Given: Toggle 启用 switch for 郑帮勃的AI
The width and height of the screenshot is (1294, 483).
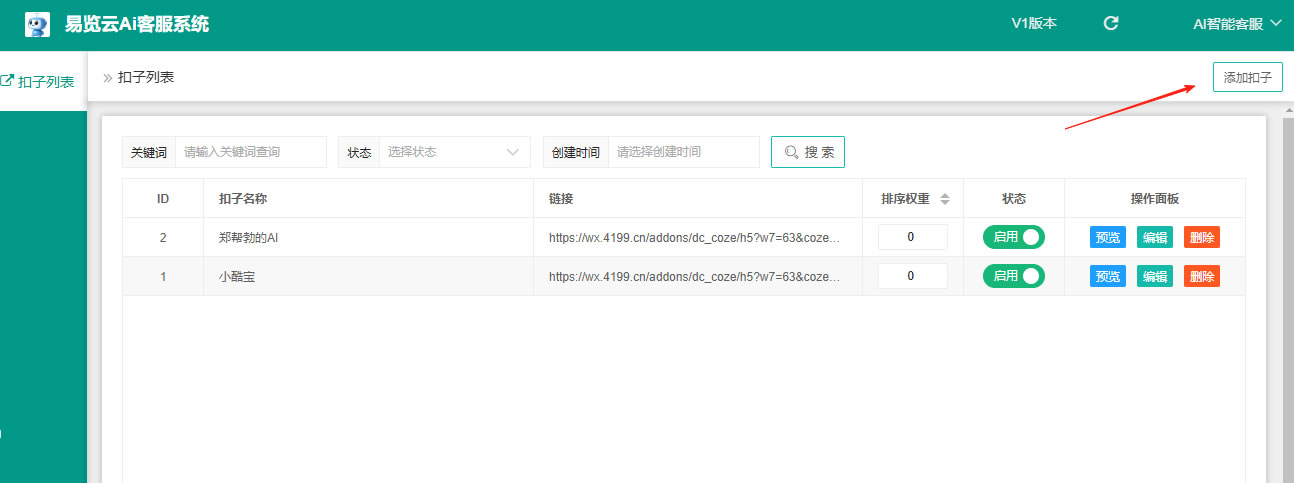Looking at the screenshot, I should (x=1013, y=237).
